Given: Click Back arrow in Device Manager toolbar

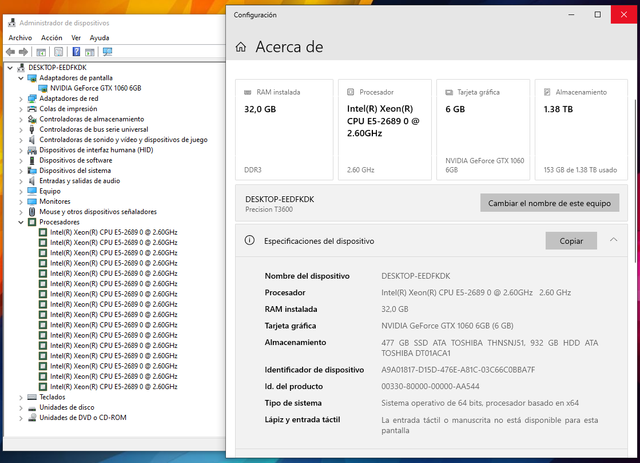Looking at the screenshot, I should [11, 52].
